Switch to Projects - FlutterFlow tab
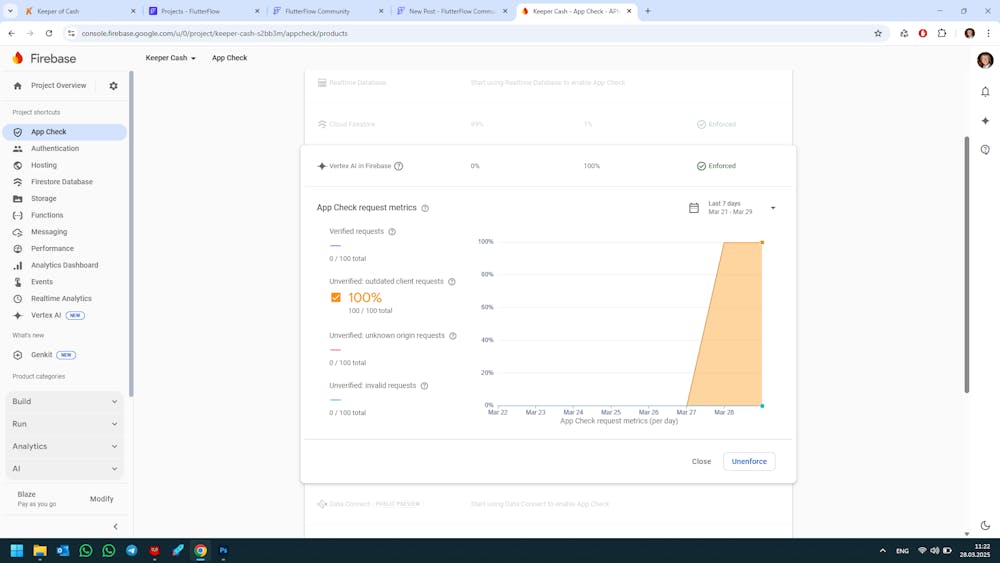 coord(202,11)
